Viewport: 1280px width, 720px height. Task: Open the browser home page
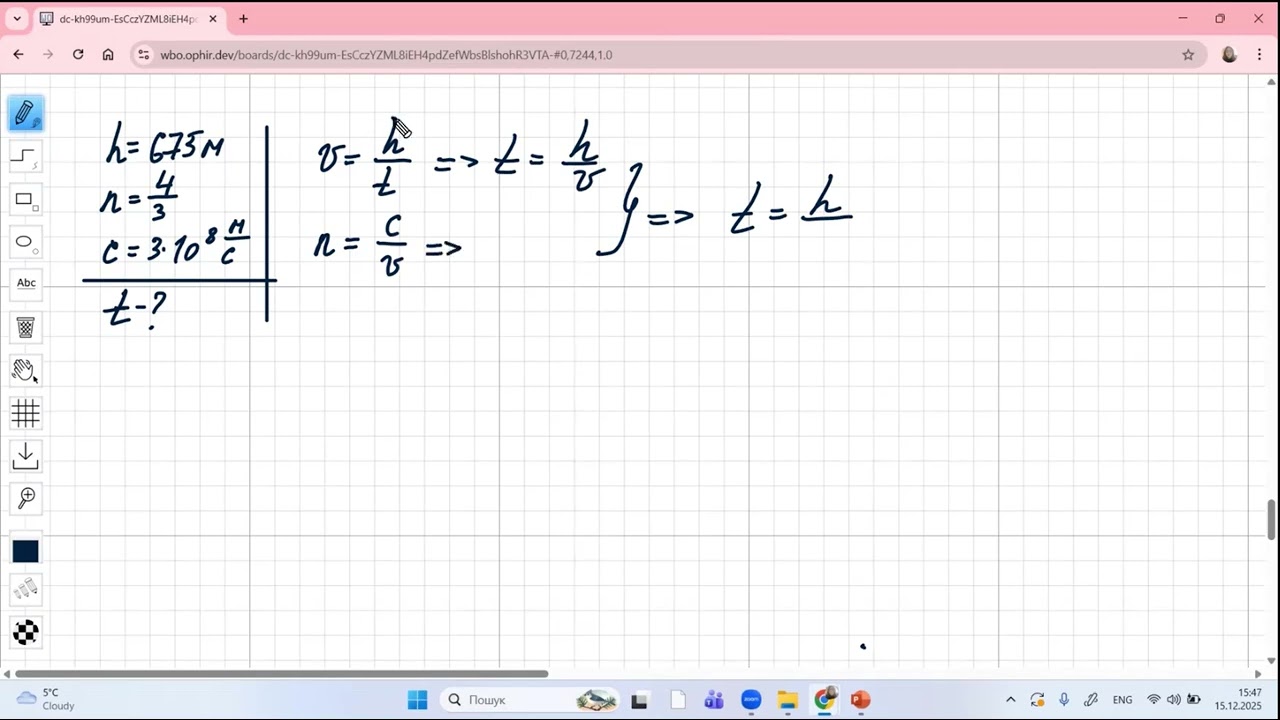(x=108, y=55)
